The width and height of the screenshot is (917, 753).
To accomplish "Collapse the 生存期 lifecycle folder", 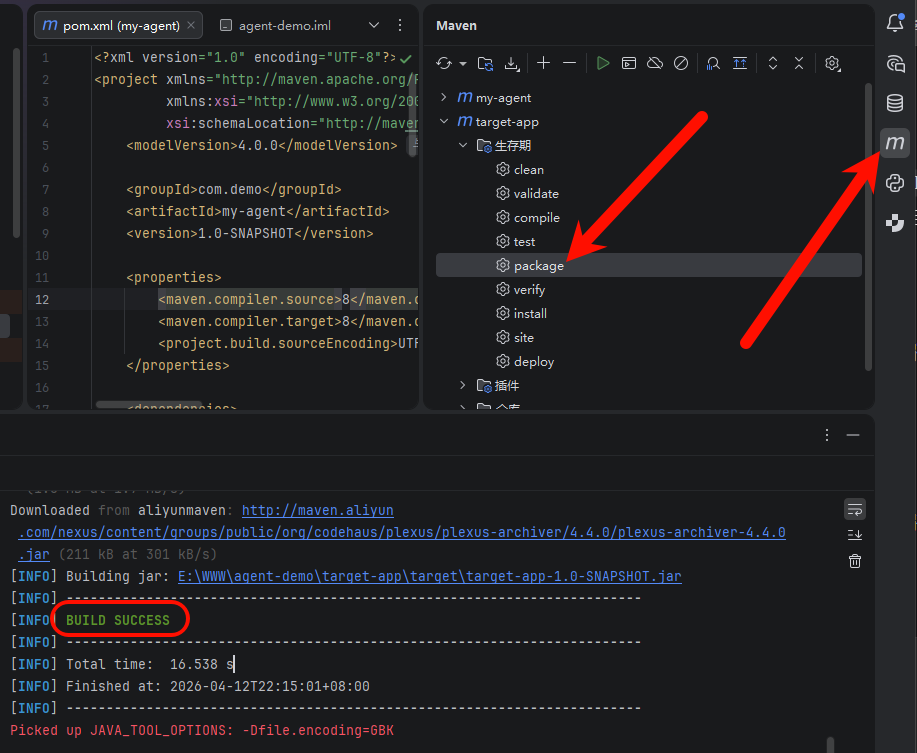I will coord(463,145).
